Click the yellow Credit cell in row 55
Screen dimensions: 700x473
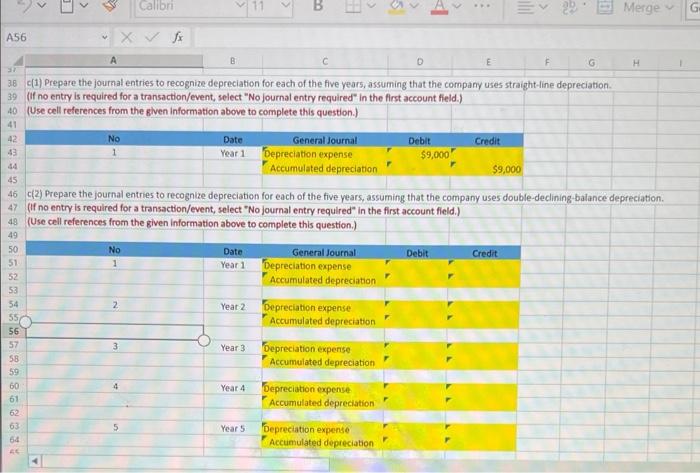click(483, 321)
